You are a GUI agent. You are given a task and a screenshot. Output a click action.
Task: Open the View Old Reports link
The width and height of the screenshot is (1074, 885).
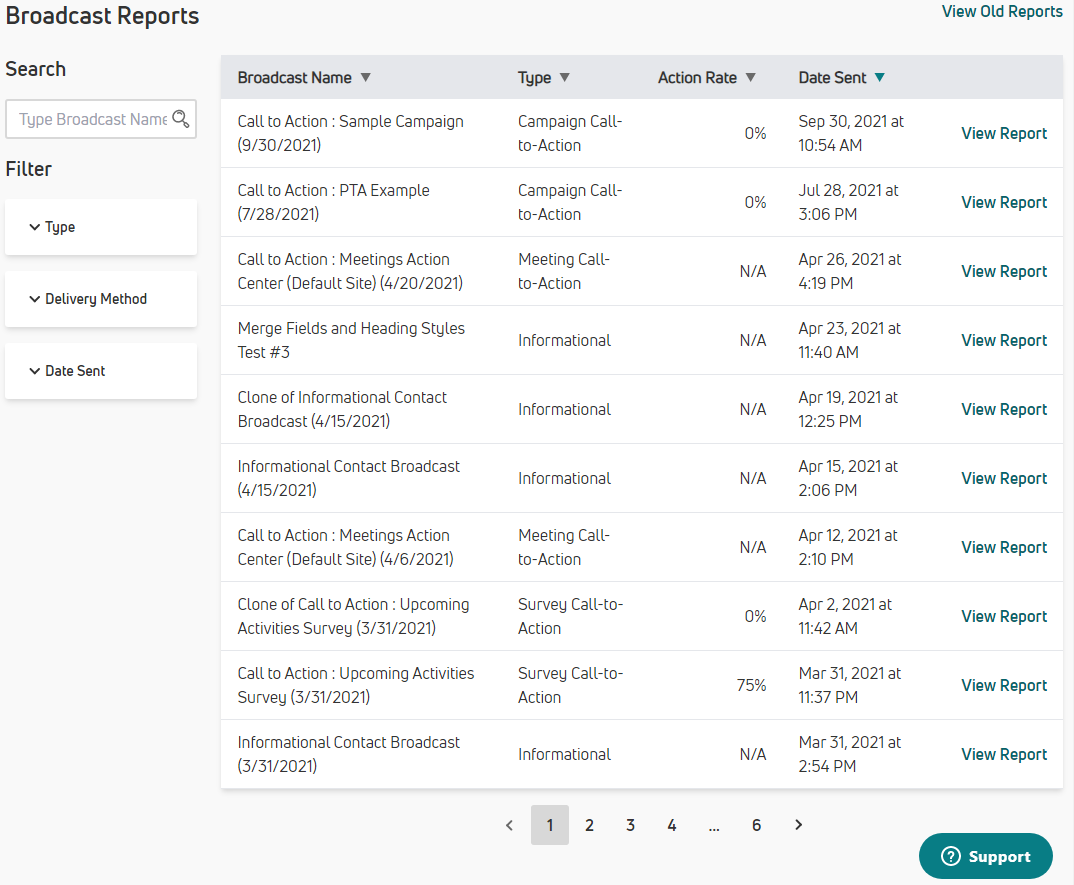1002,12
